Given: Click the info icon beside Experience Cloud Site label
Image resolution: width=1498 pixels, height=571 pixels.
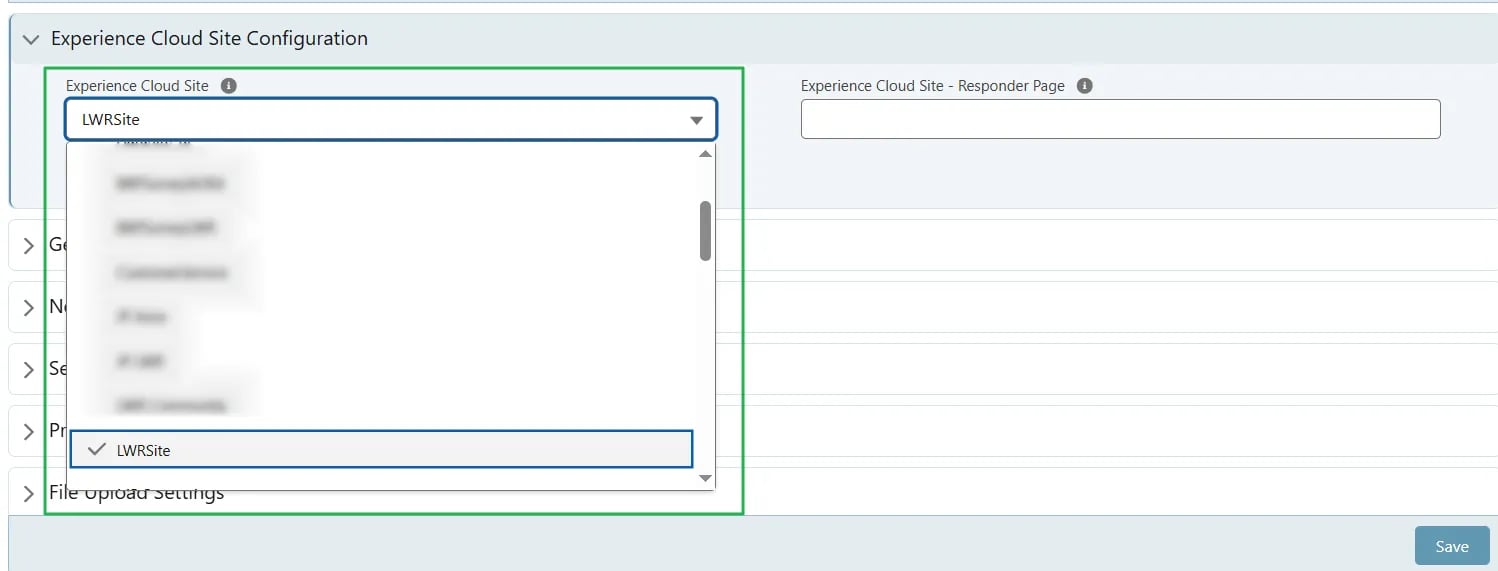Looking at the screenshot, I should click(x=228, y=86).
